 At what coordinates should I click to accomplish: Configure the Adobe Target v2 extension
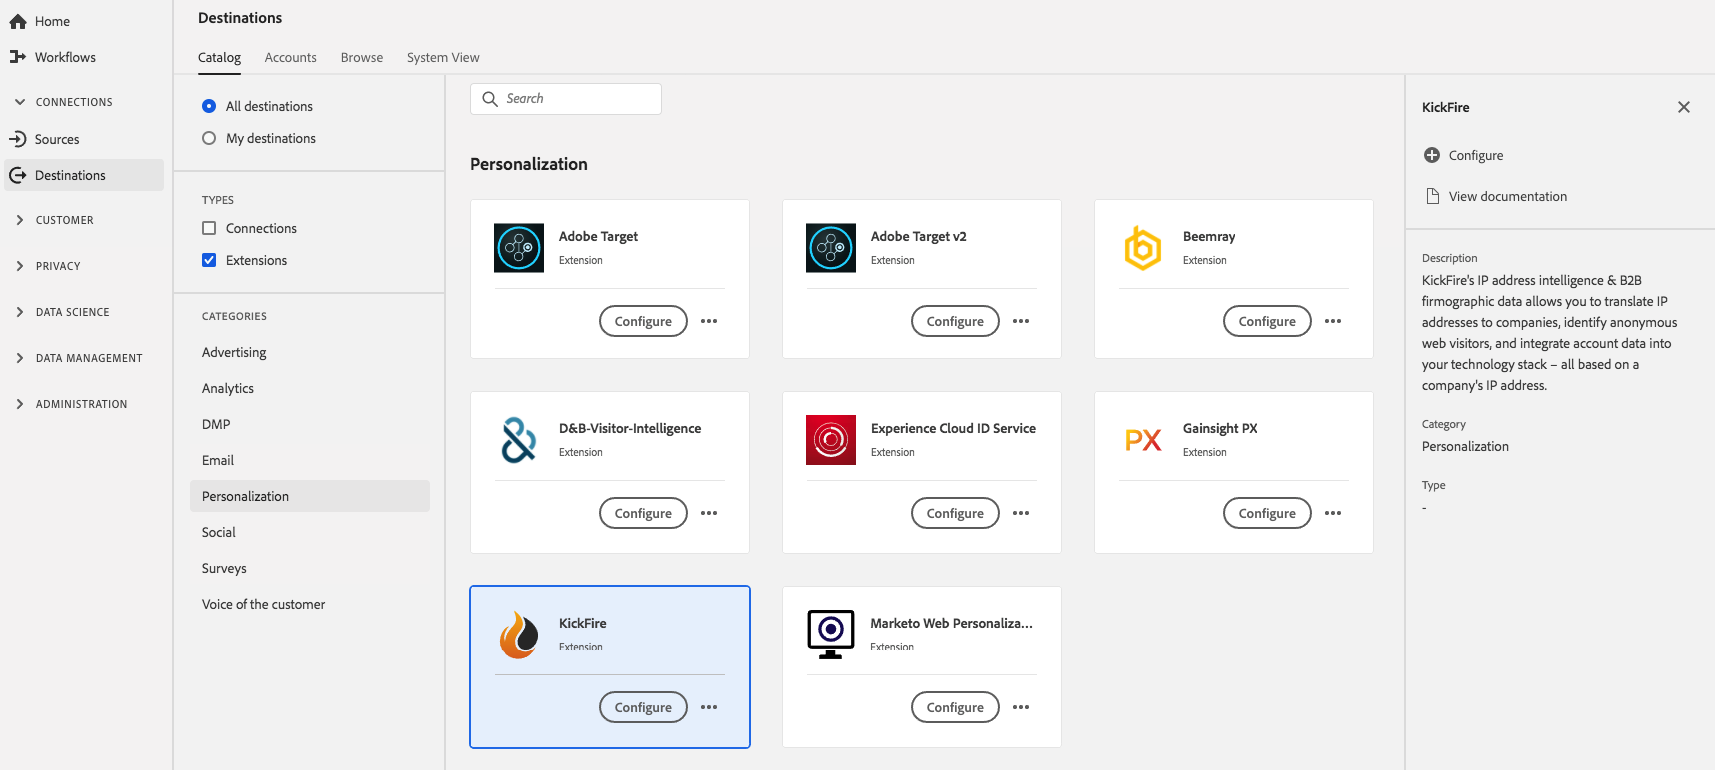955,321
